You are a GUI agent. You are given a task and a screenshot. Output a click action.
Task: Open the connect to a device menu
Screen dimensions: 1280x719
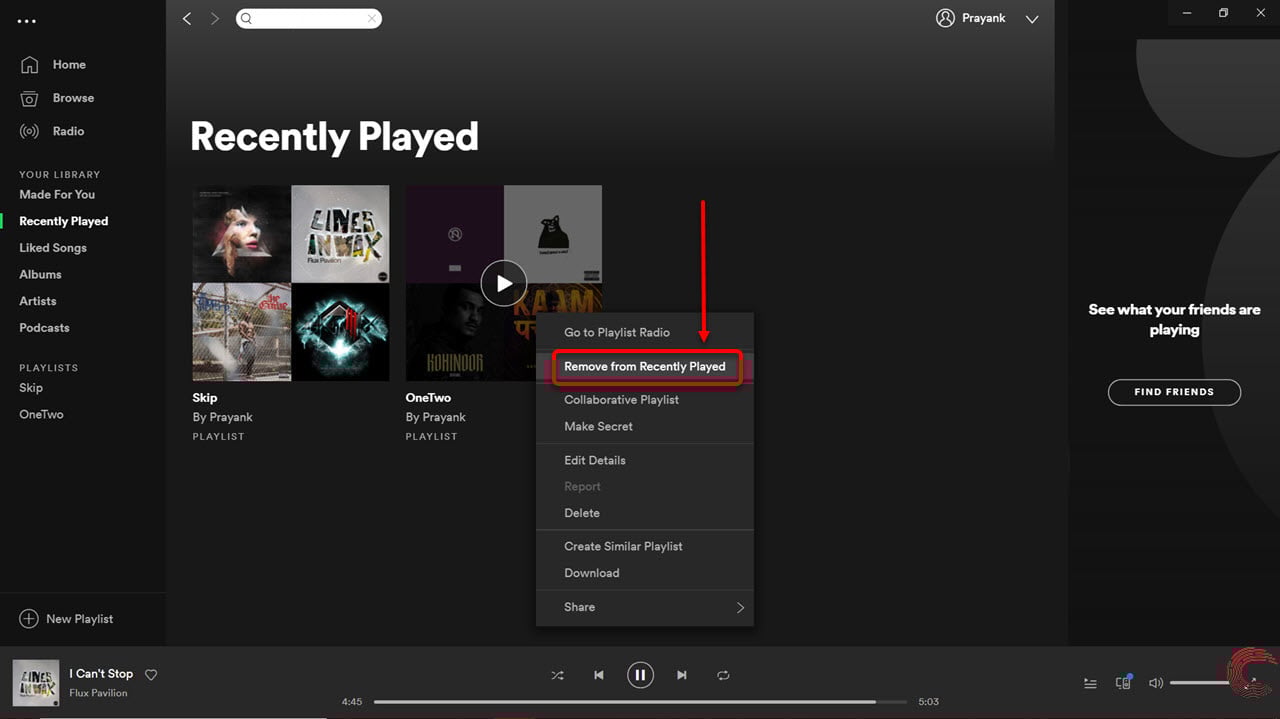pos(1123,682)
